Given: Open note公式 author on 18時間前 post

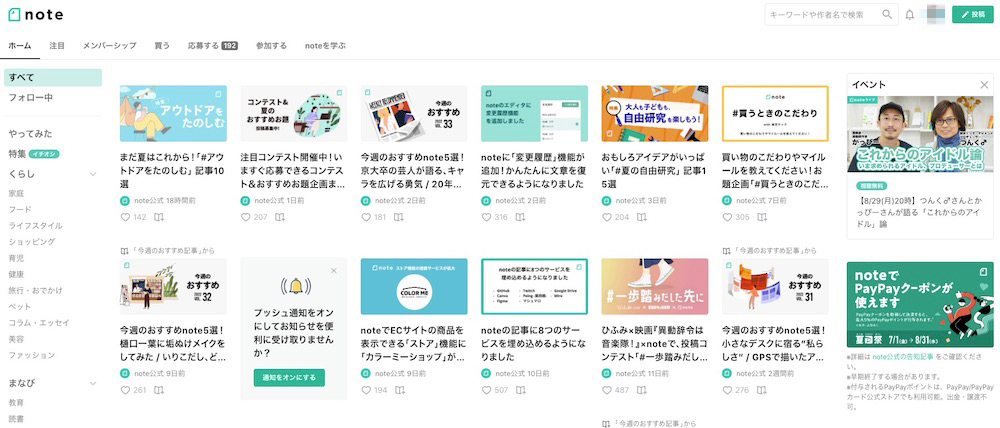Looking at the screenshot, I should coord(149,200).
